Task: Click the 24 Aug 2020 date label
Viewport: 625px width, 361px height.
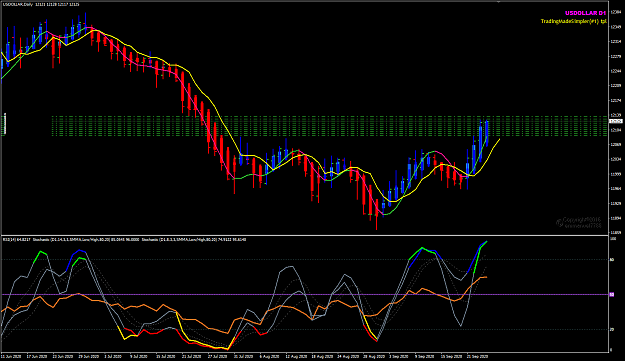Action: 348,356
